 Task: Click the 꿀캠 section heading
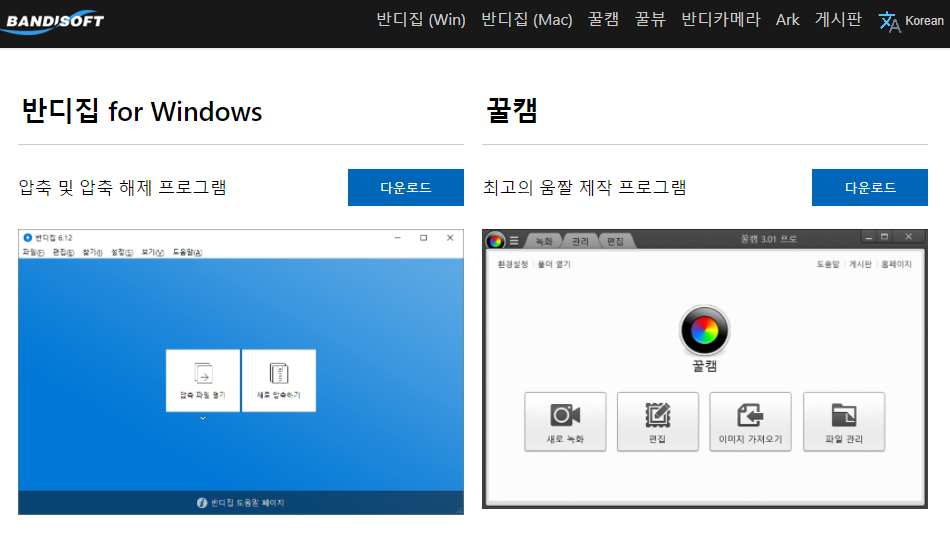pos(512,111)
